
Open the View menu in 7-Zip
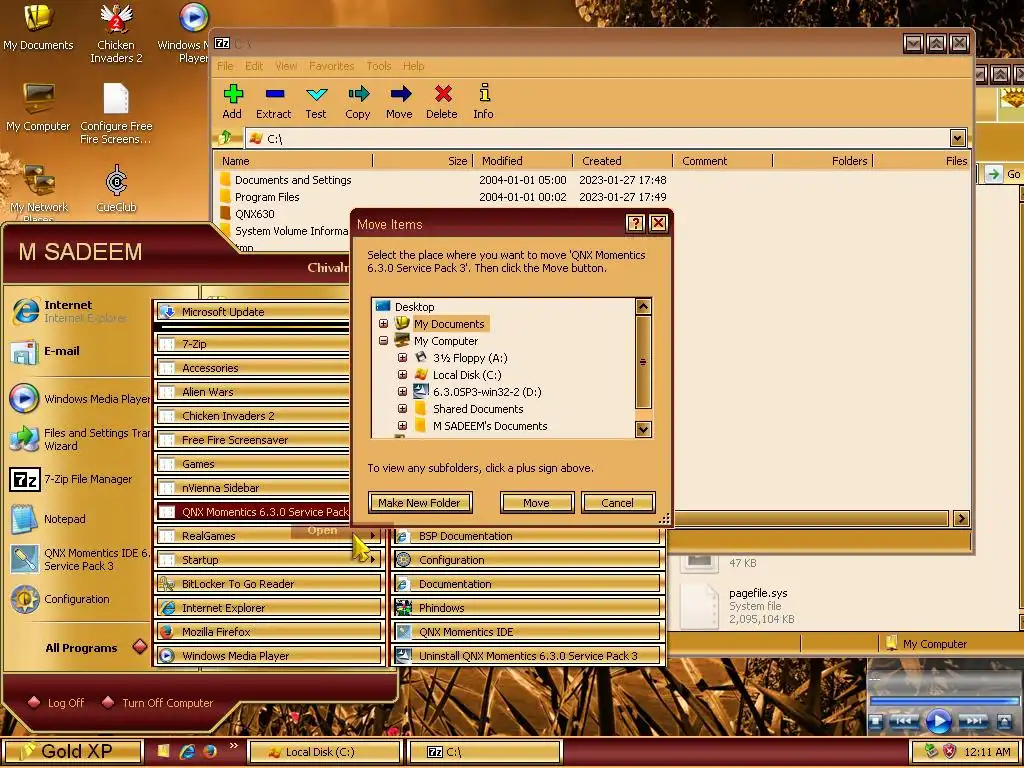[x=286, y=66]
